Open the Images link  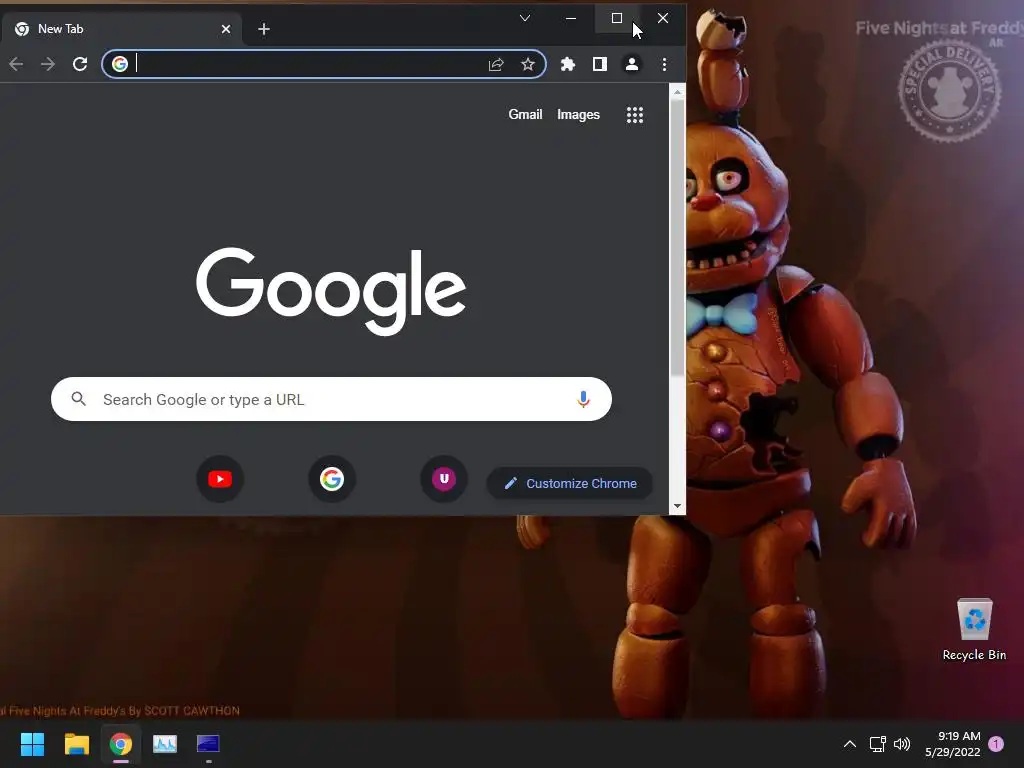click(578, 114)
